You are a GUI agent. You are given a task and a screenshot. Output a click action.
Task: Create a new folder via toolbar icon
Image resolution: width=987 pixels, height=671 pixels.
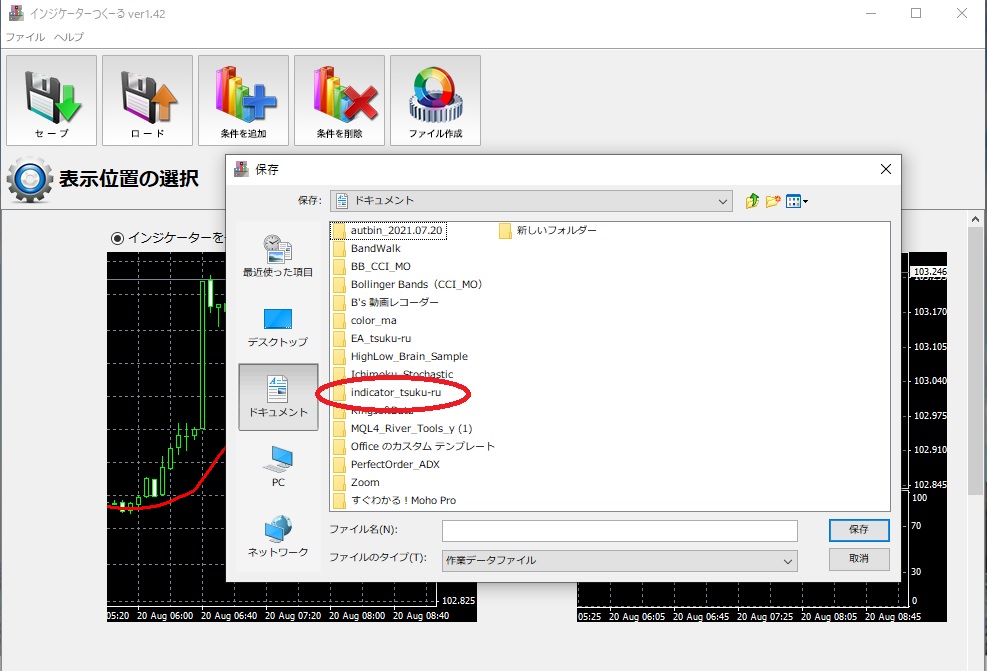tap(773, 201)
